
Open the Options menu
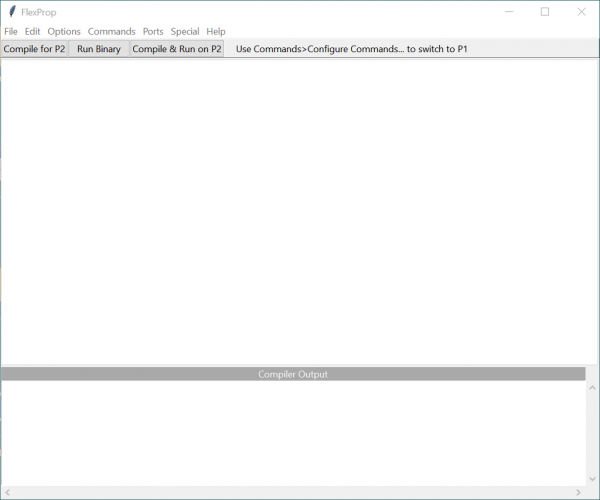(64, 31)
